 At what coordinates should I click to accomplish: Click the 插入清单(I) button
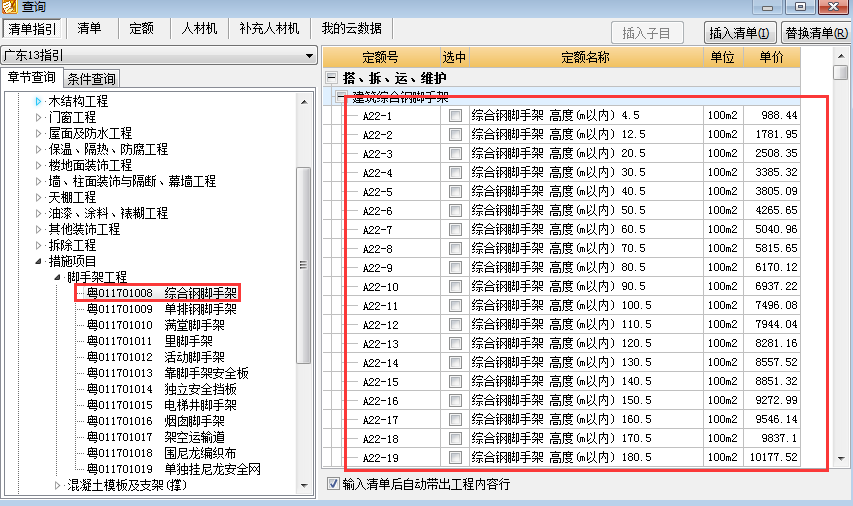(739, 33)
